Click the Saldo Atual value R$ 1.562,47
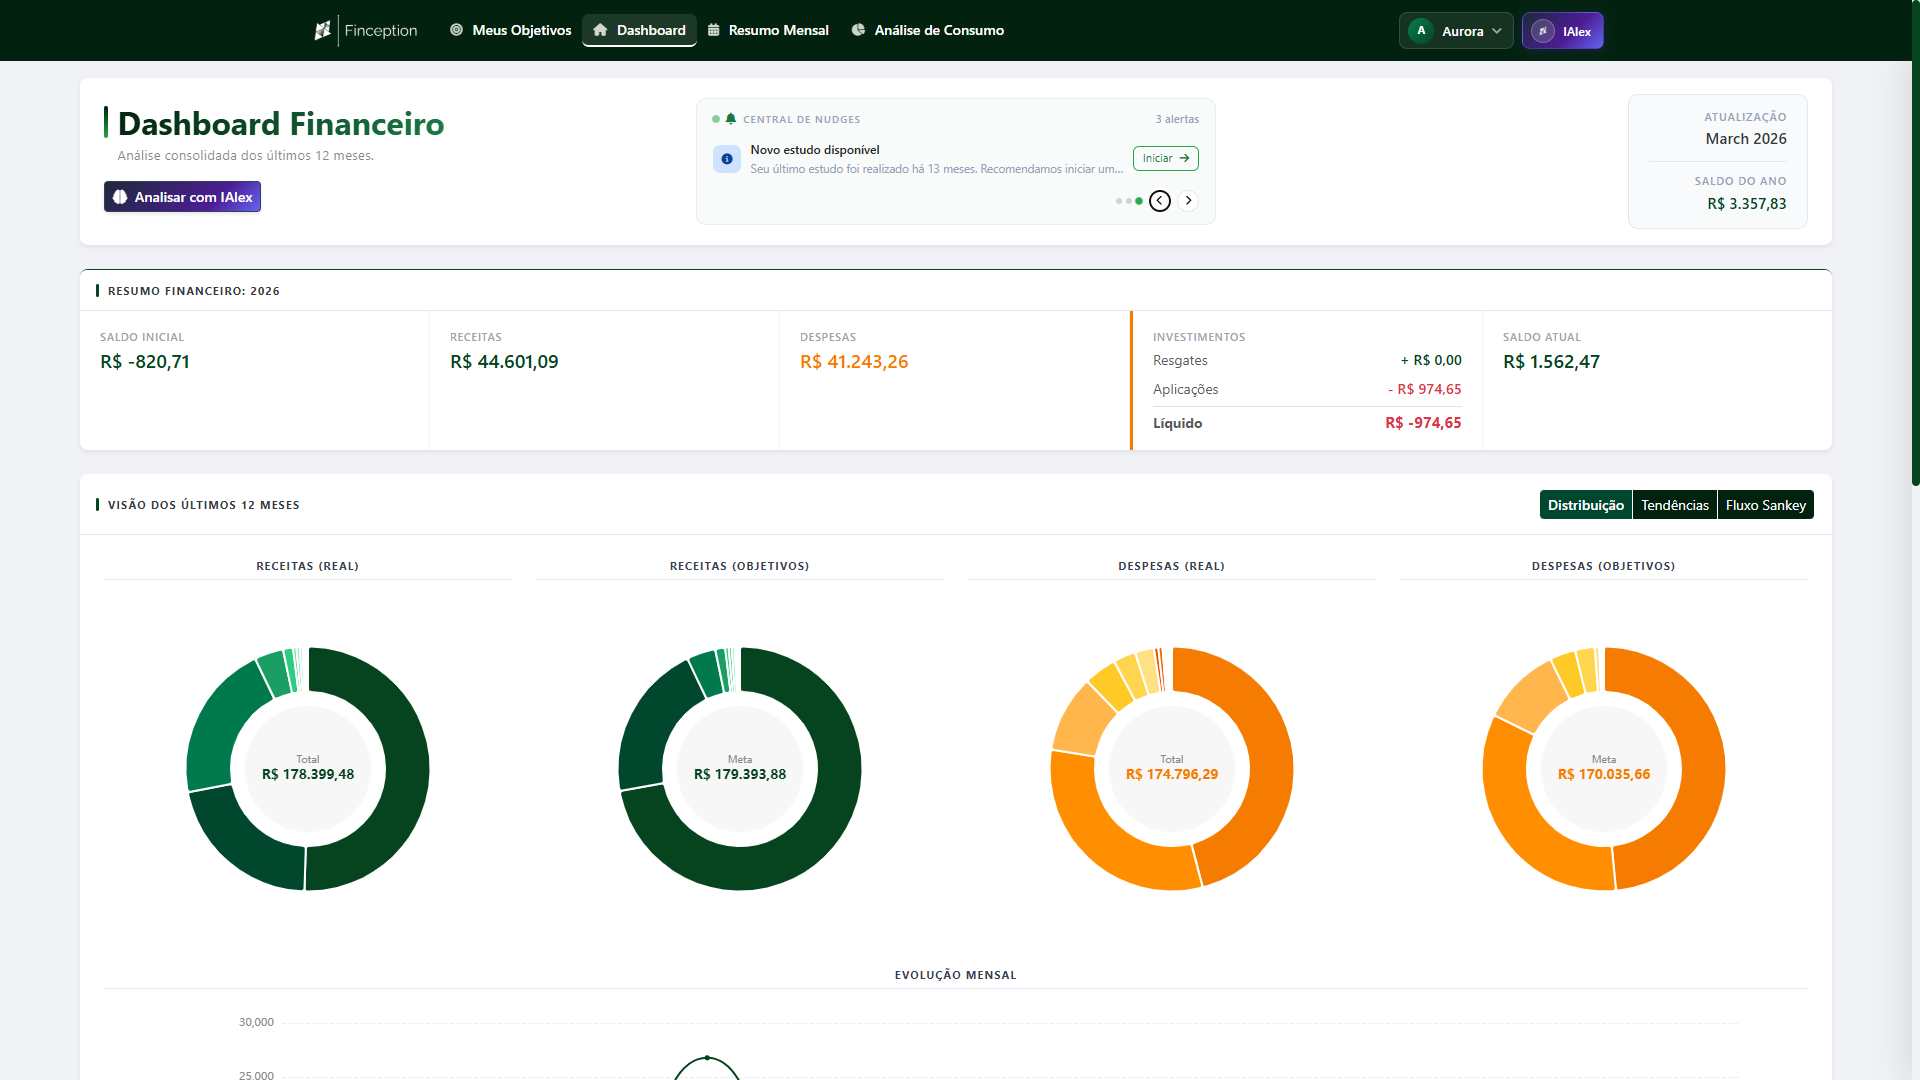 1551,362
